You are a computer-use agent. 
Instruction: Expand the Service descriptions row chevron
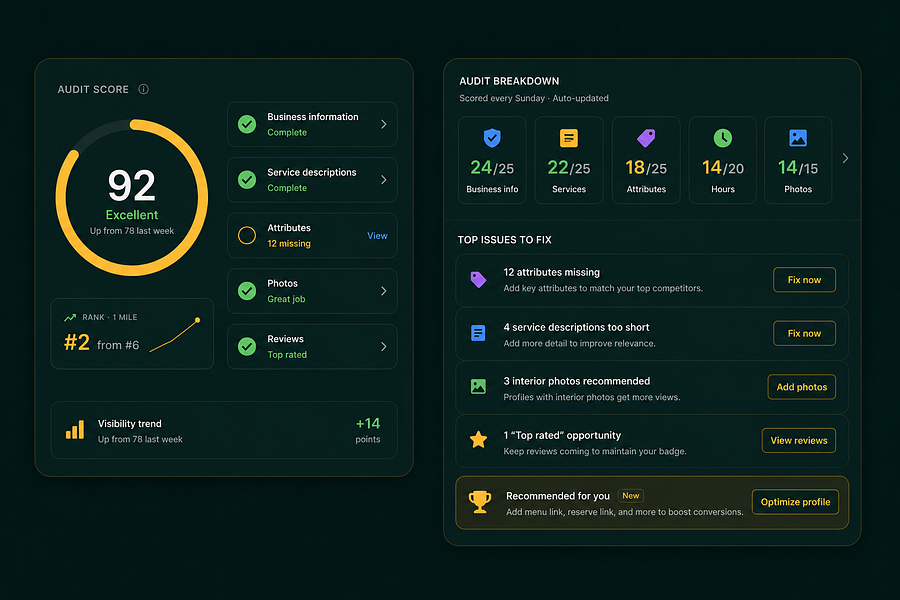[x=383, y=180]
